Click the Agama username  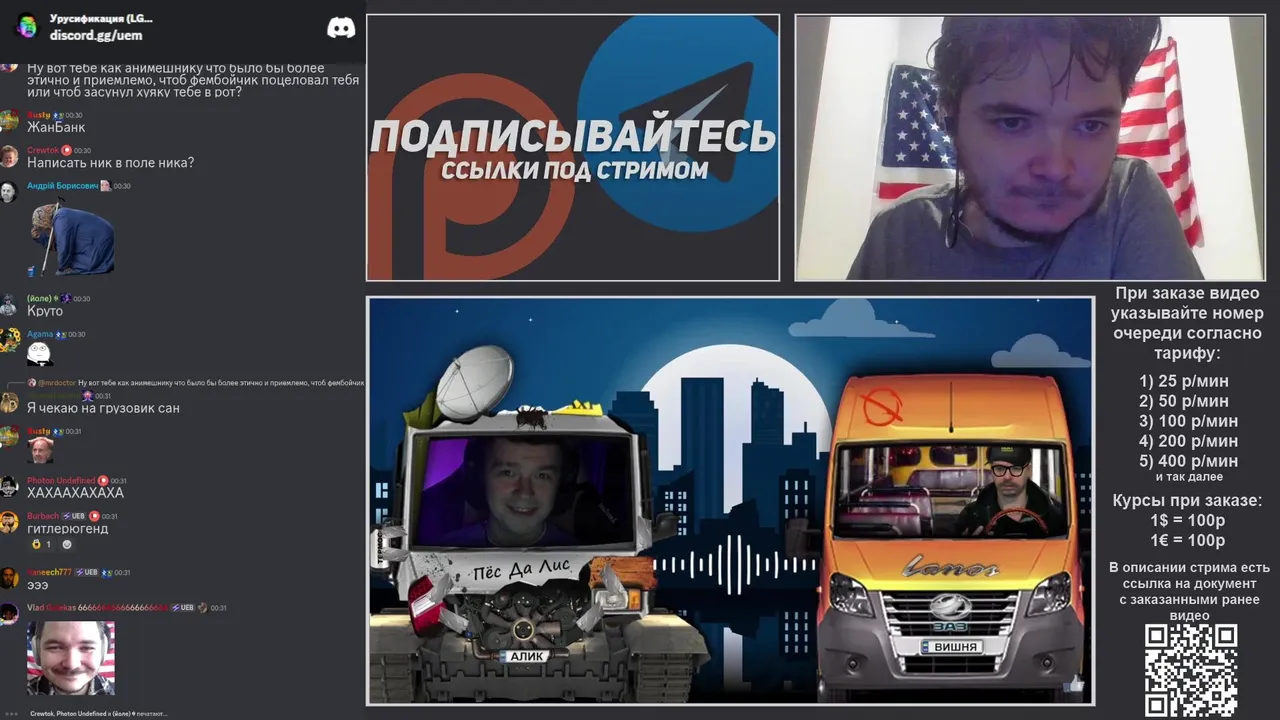pos(40,334)
